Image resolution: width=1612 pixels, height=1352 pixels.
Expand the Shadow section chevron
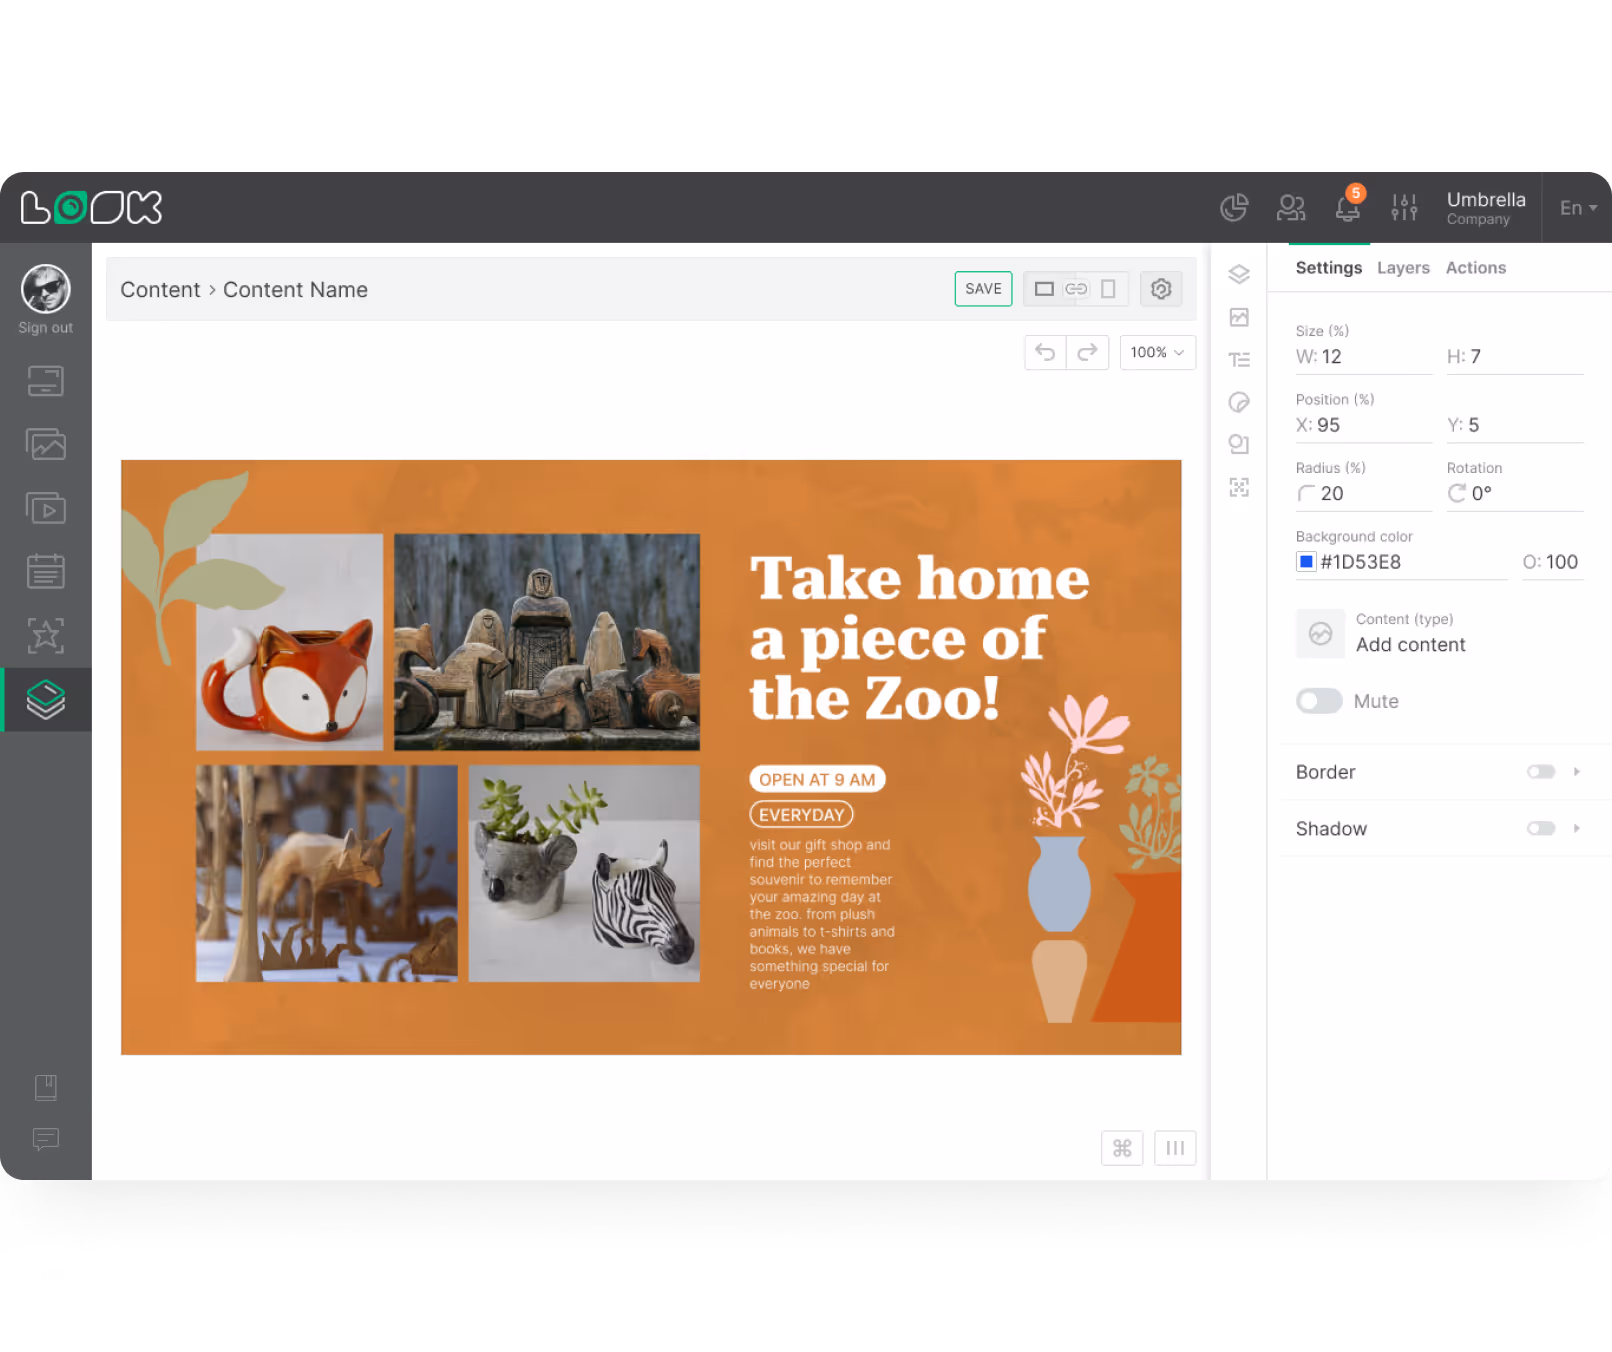(1577, 828)
